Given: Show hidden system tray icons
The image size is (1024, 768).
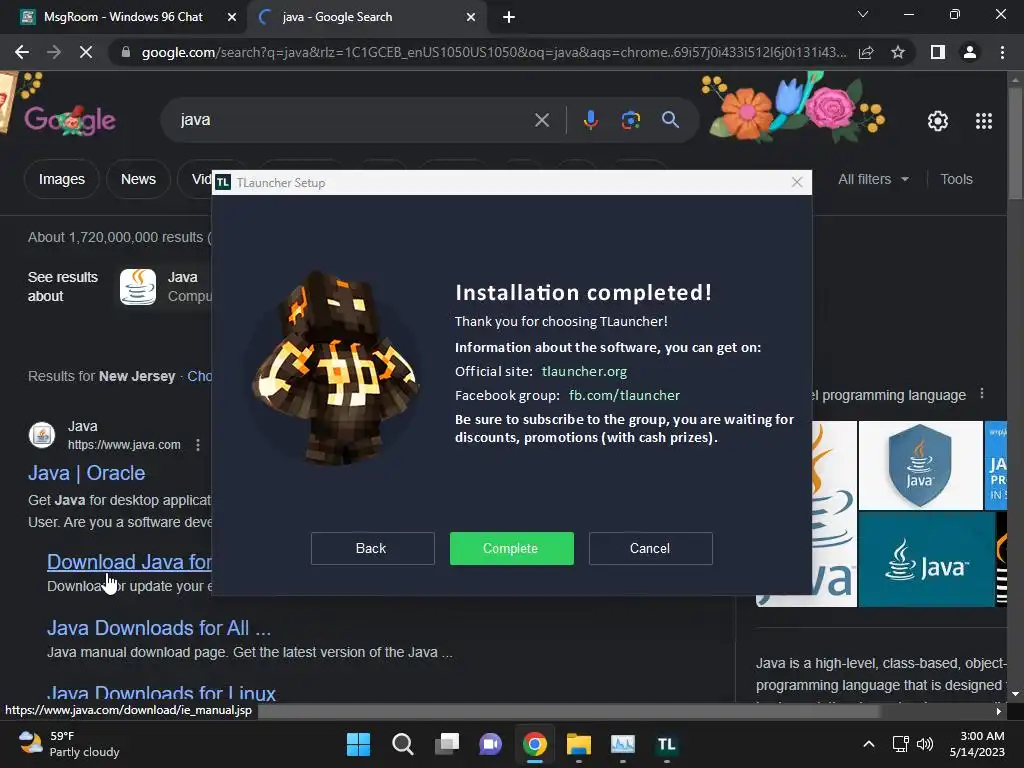Looking at the screenshot, I should pos(869,744).
